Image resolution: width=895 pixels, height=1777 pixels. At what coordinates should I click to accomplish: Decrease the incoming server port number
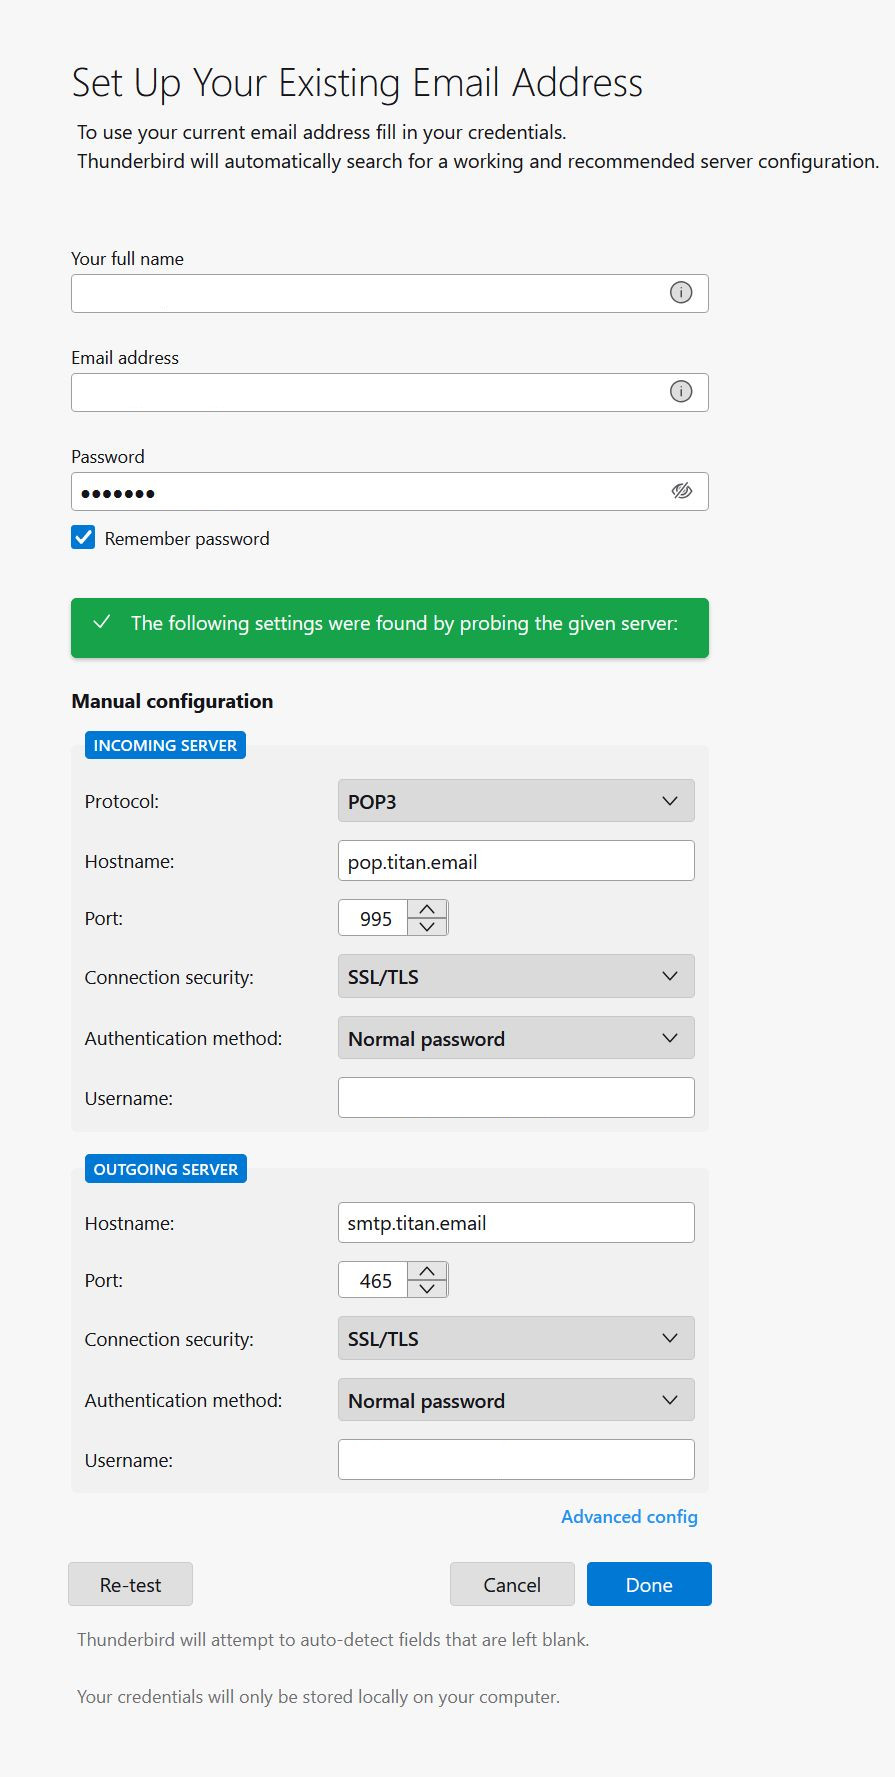[427, 927]
